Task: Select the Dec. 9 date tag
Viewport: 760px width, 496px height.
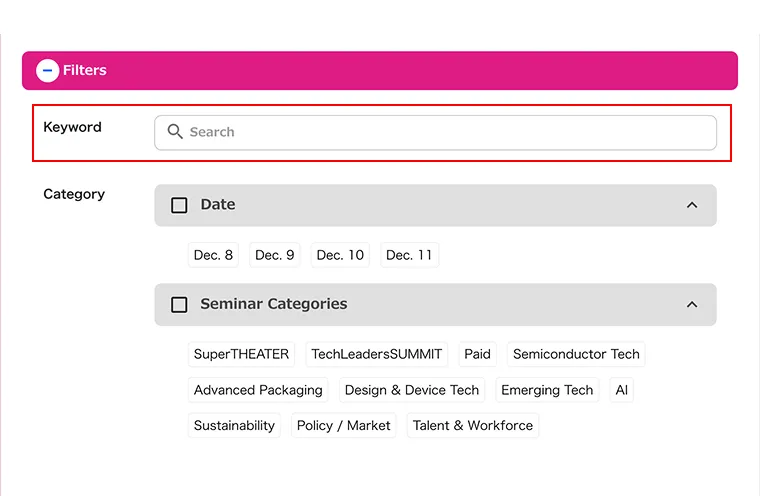Action: click(x=275, y=255)
